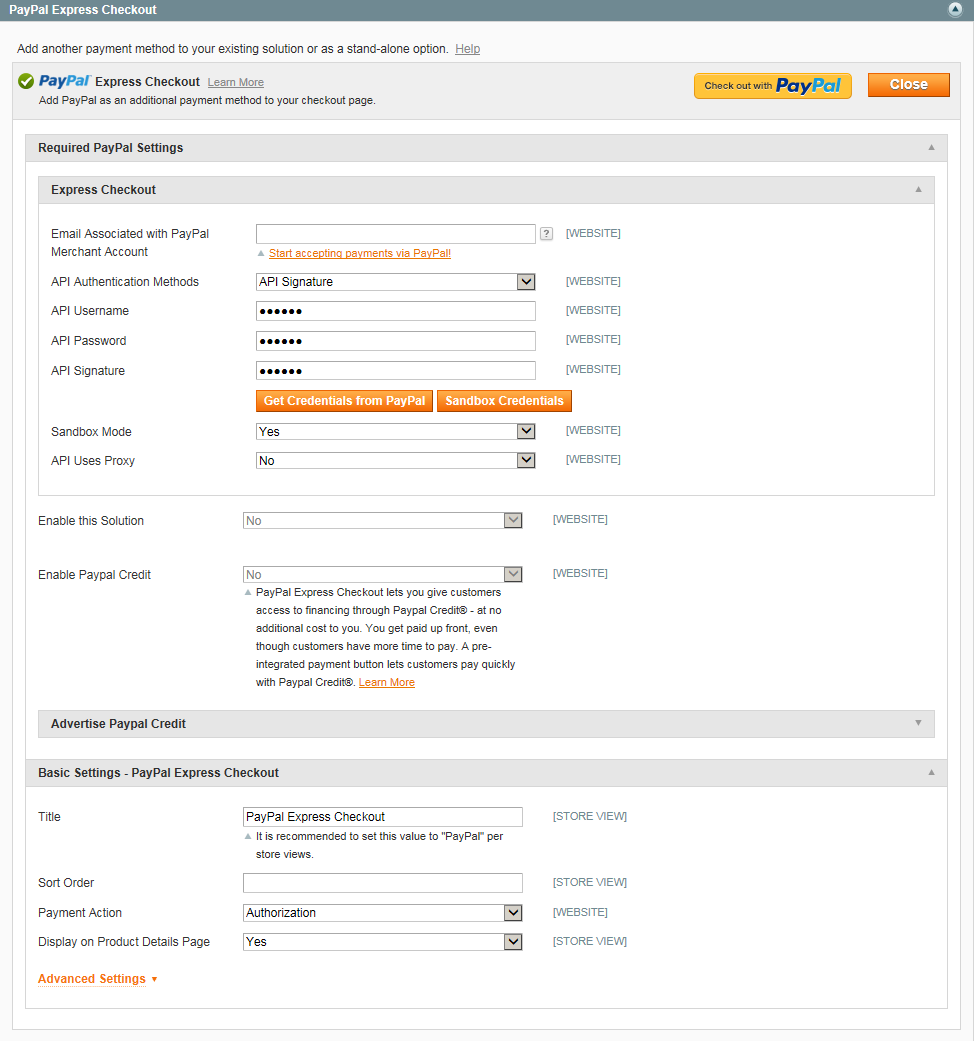This screenshot has width=974, height=1041.
Task: Focus the API Signature field
Action: coord(396,370)
